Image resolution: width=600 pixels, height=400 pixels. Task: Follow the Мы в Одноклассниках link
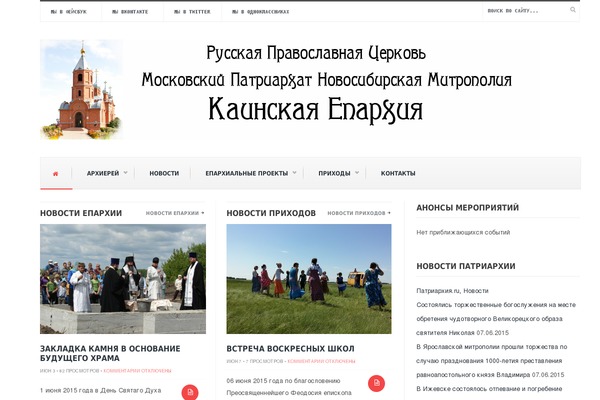coord(261,12)
